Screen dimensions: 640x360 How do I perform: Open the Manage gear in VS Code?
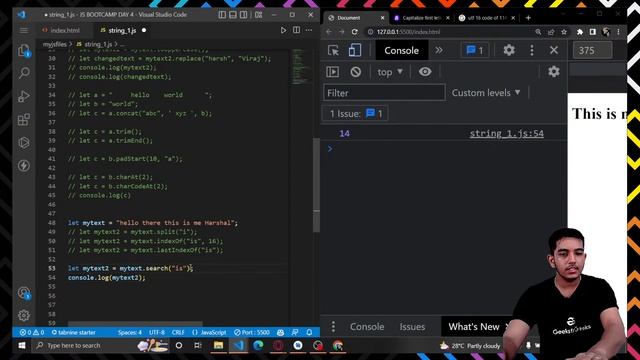click(x=24, y=315)
